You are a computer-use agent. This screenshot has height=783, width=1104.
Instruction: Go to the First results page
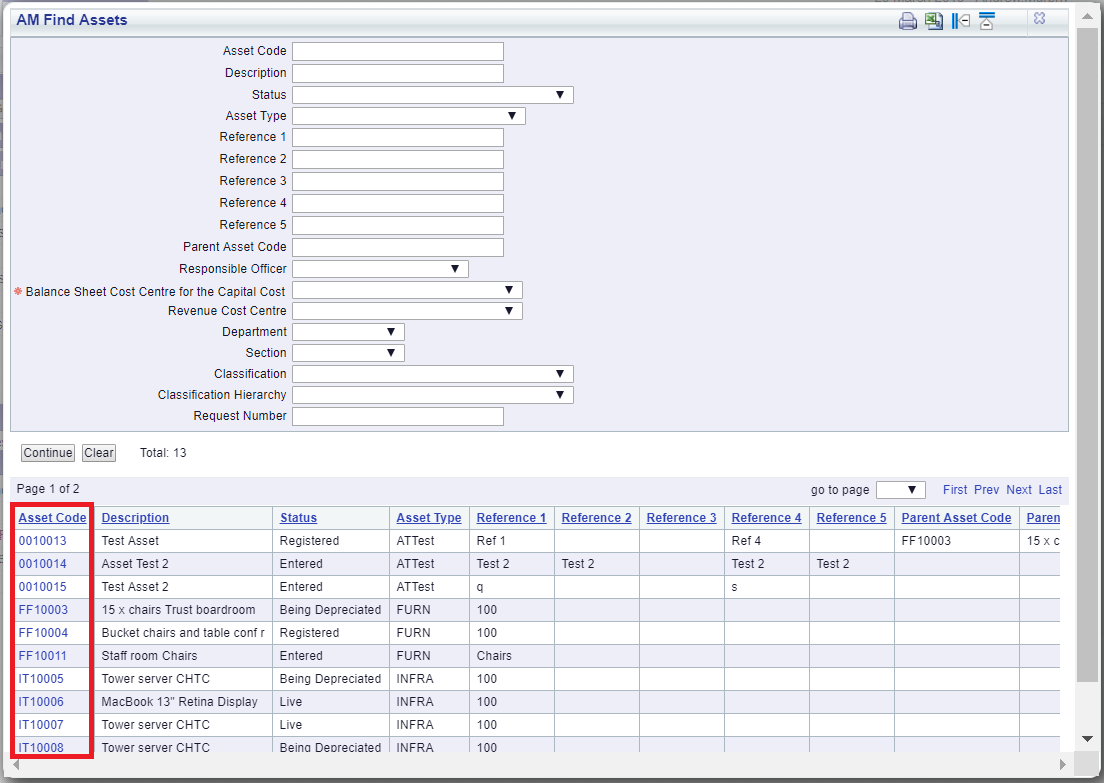(955, 490)
